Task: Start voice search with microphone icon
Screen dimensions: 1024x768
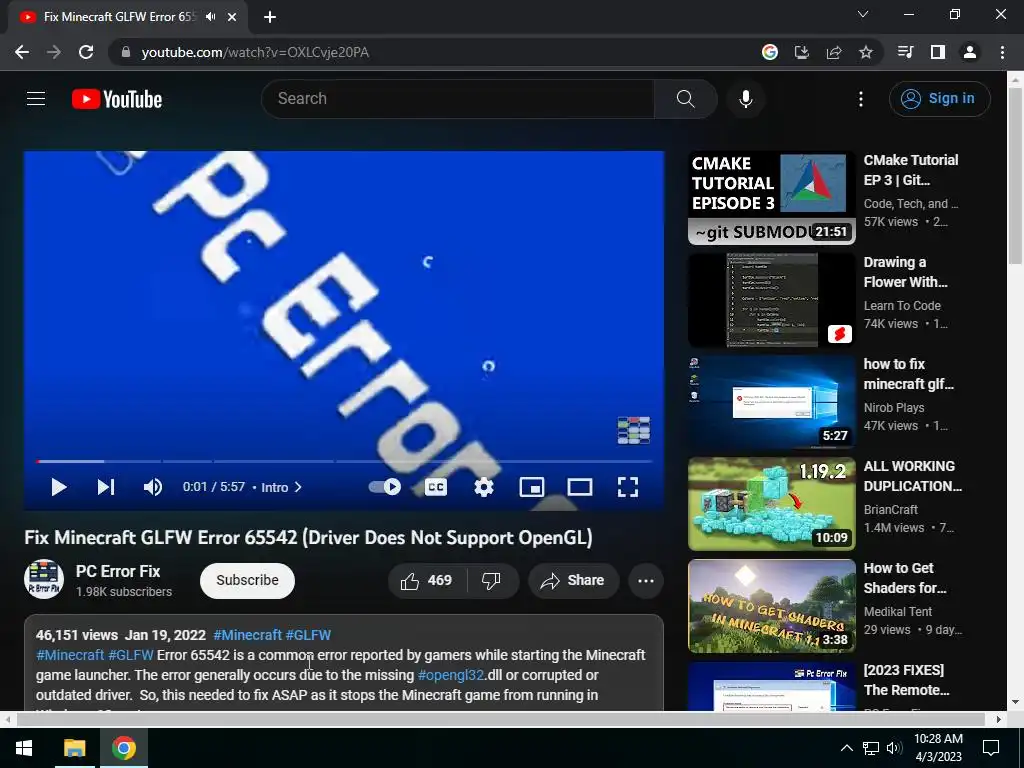Action: click(746, 99)
